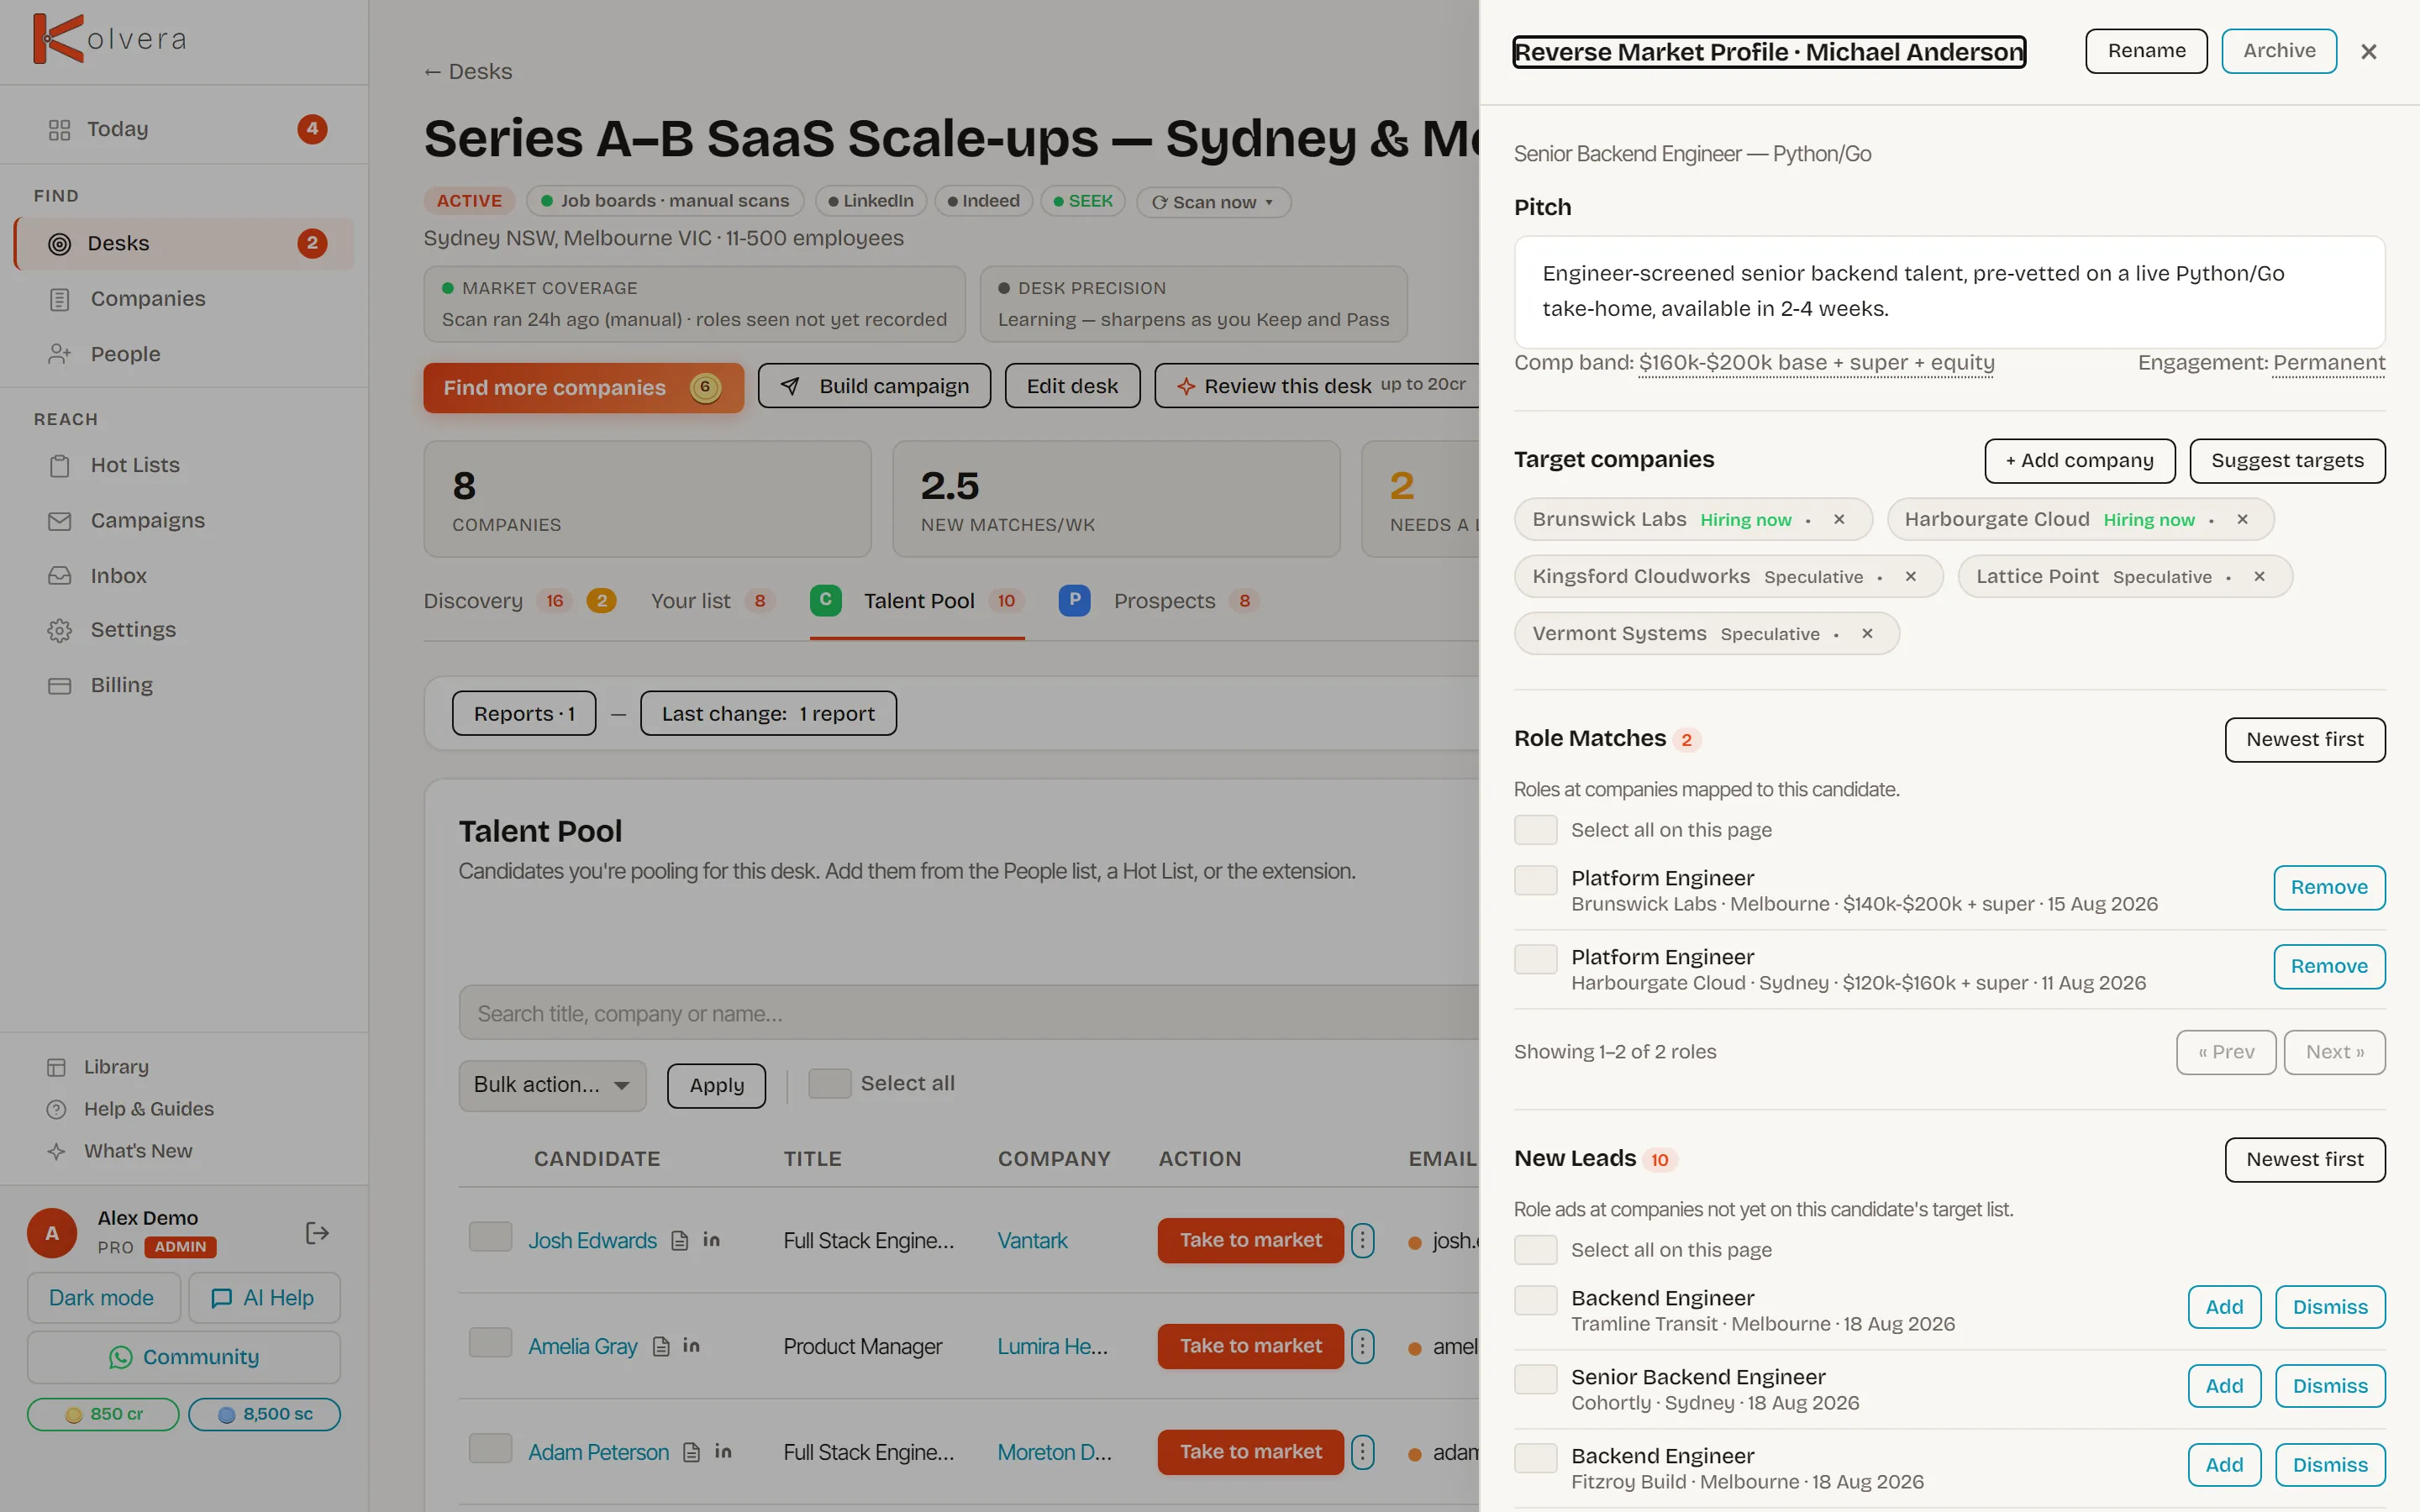Select Josh Edwards row checkbox
The image size is (2420, 1512).
click(x=490, y=1237)
